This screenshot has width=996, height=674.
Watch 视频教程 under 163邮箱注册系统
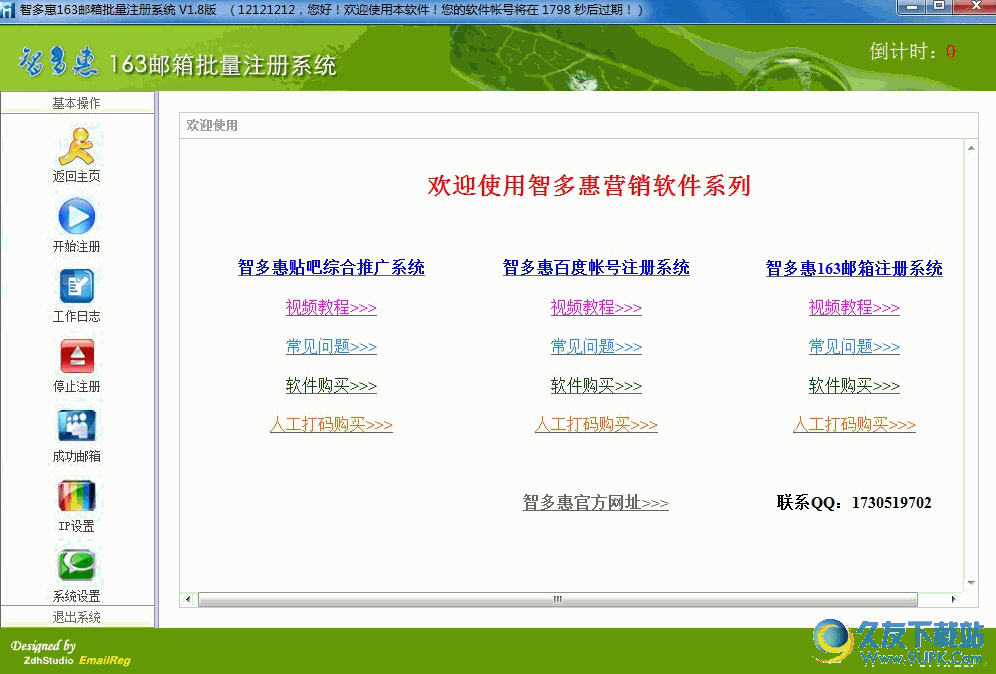click(x=854, y=307)
